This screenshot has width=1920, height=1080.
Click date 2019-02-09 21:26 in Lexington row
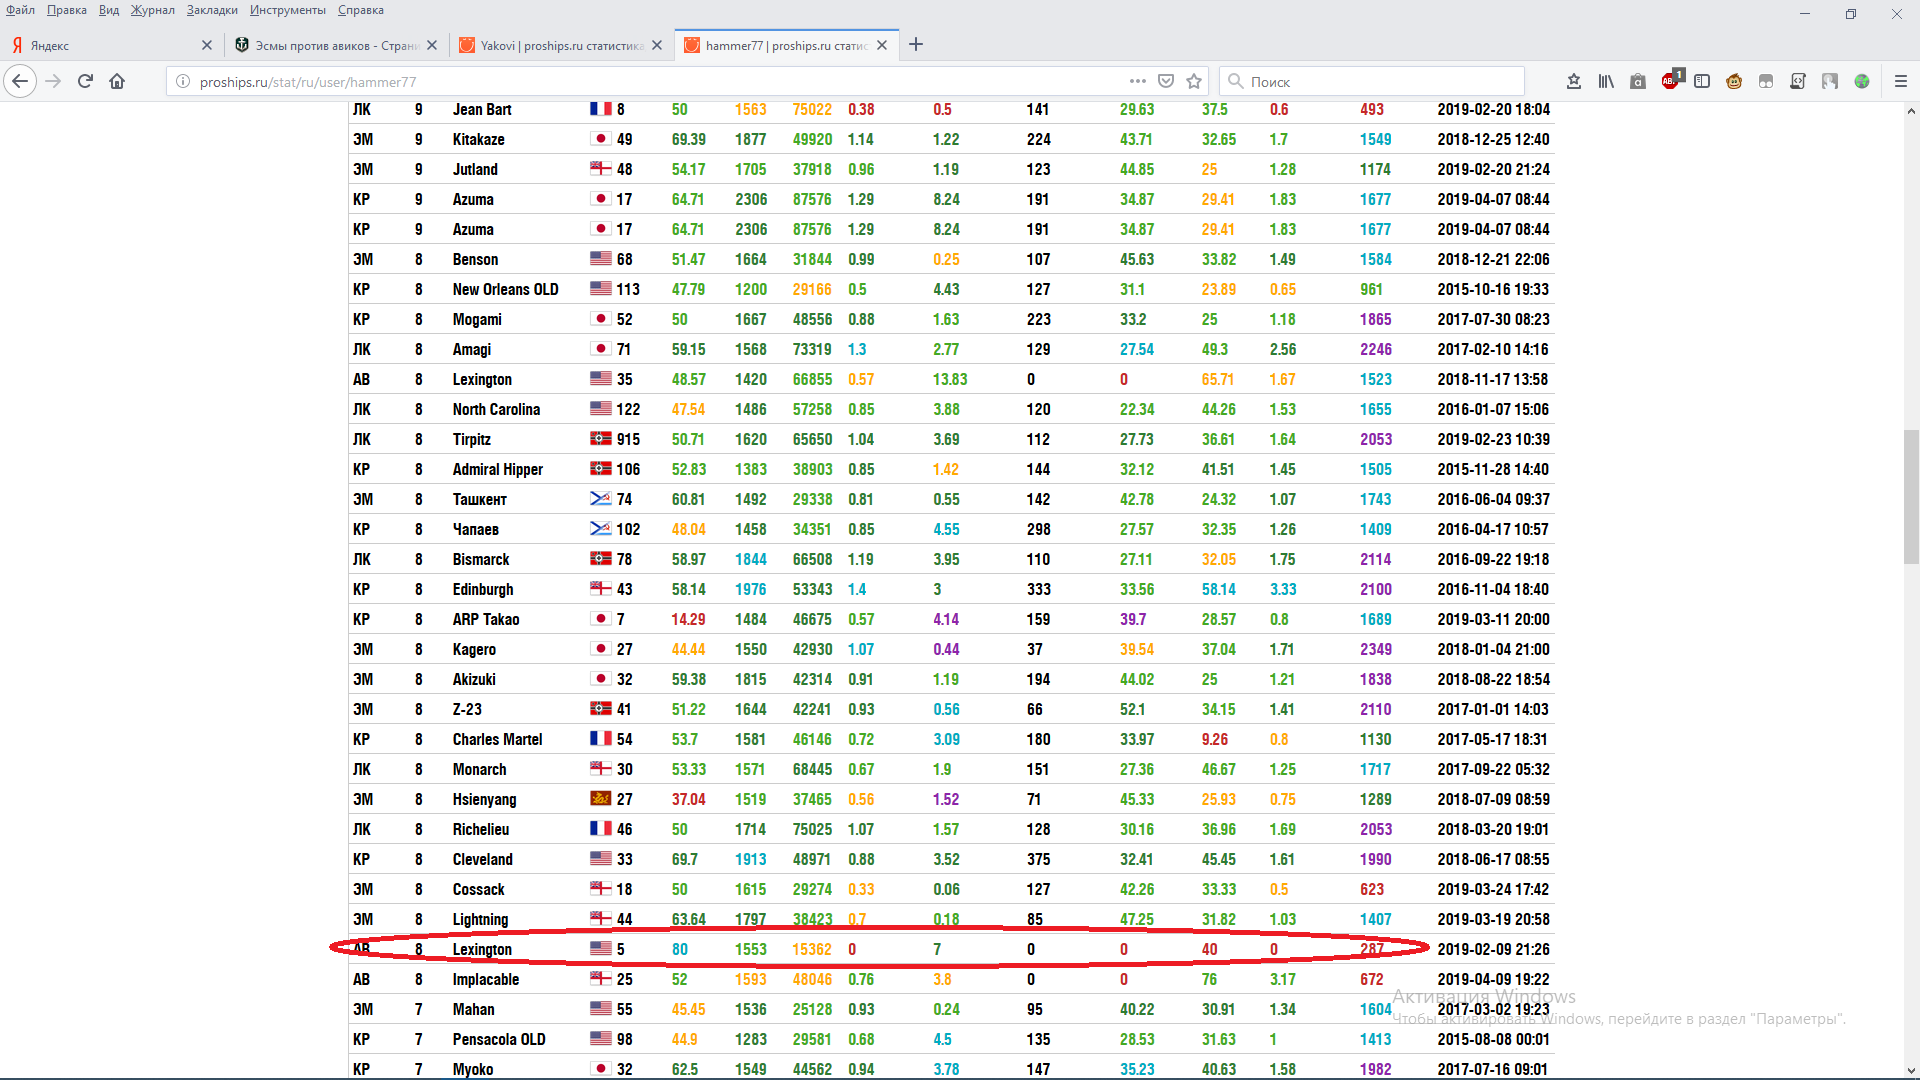pyautogui.click(x=1493, y=949)
